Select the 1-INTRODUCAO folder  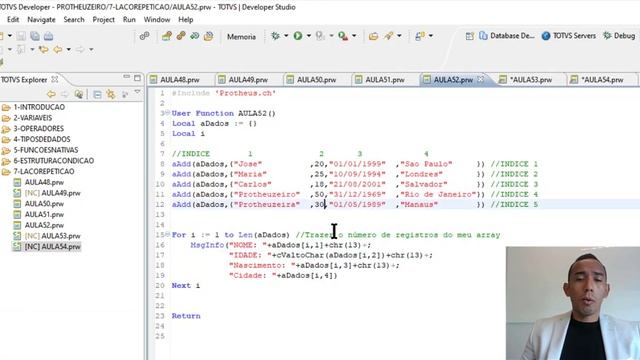click(39, 107)
